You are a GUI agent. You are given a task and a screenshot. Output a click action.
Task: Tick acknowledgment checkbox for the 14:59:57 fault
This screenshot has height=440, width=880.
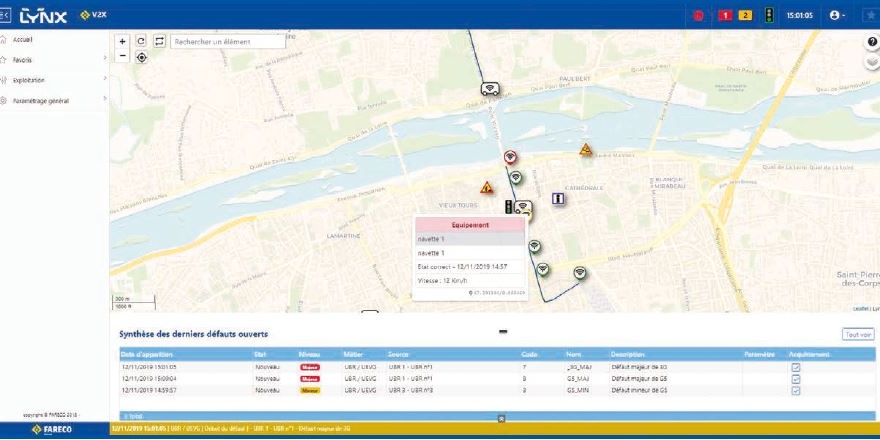pyautogui.click(x=796, y=391)
